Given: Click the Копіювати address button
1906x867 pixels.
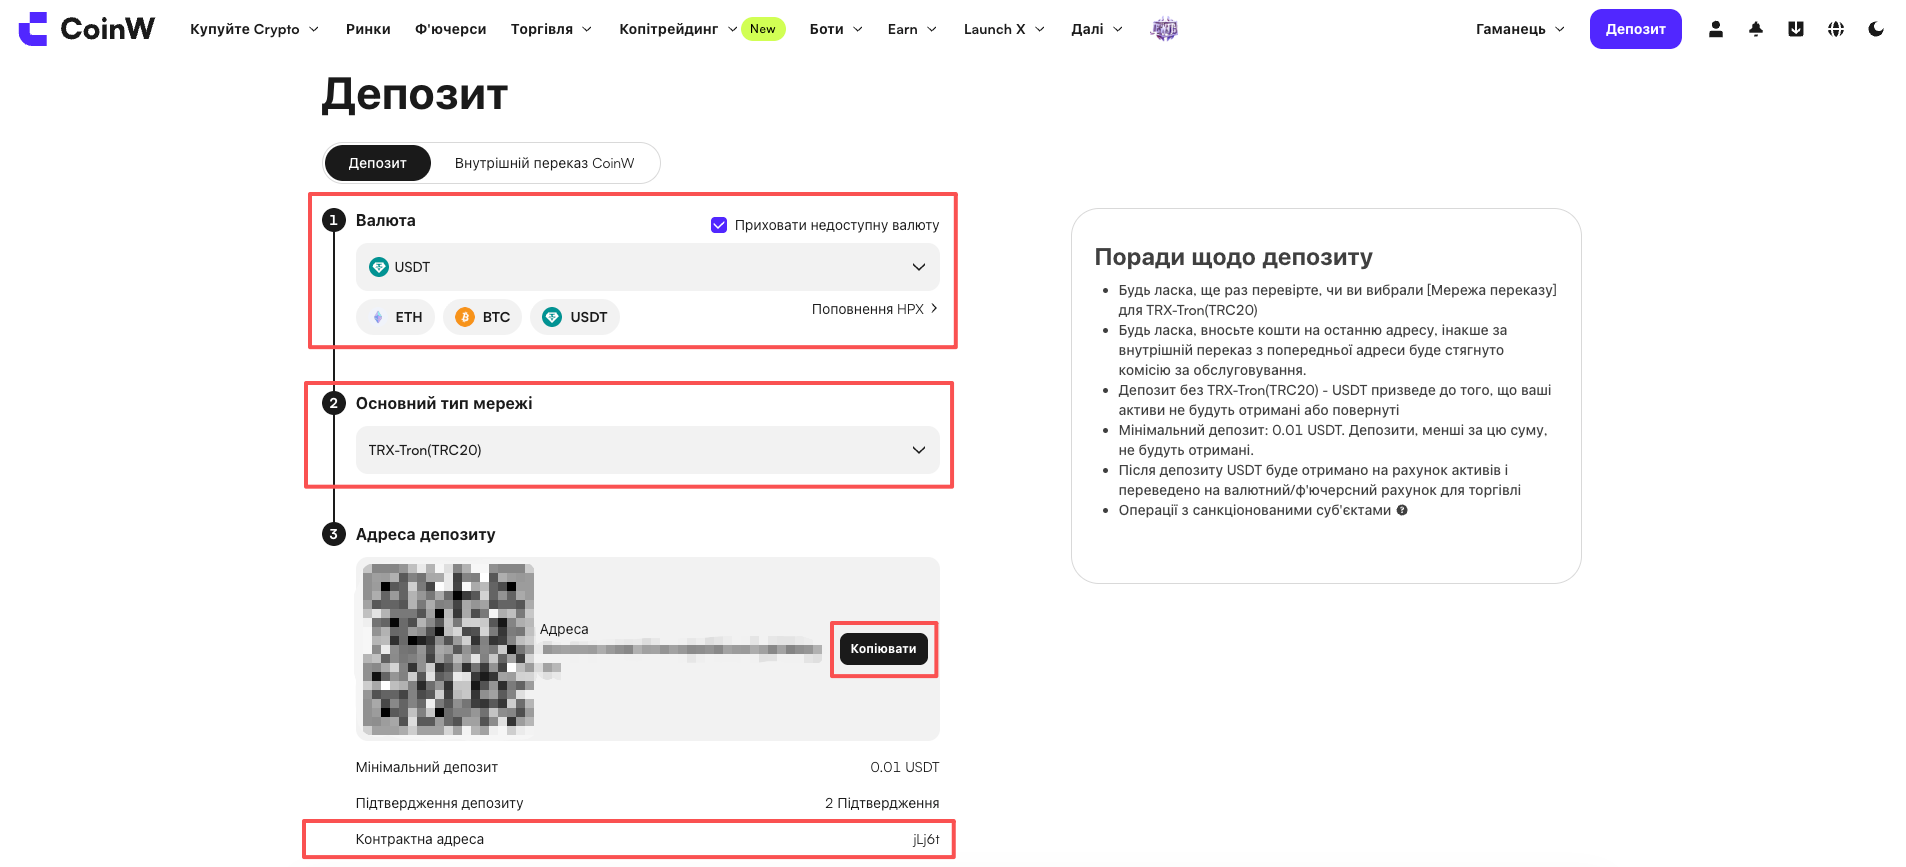Looking at the screenshot, I should (x=884, y=649).
